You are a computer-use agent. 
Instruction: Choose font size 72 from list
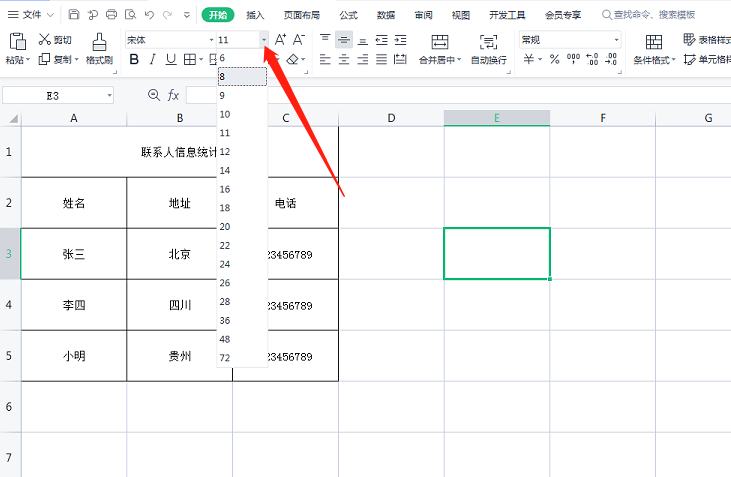pos(242,358)
